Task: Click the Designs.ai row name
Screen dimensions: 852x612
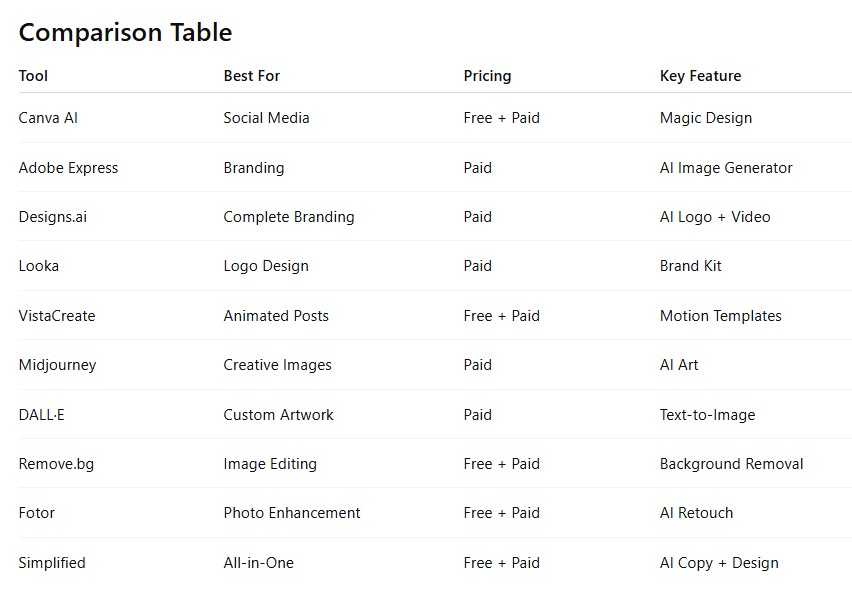Action: point(52,217)
